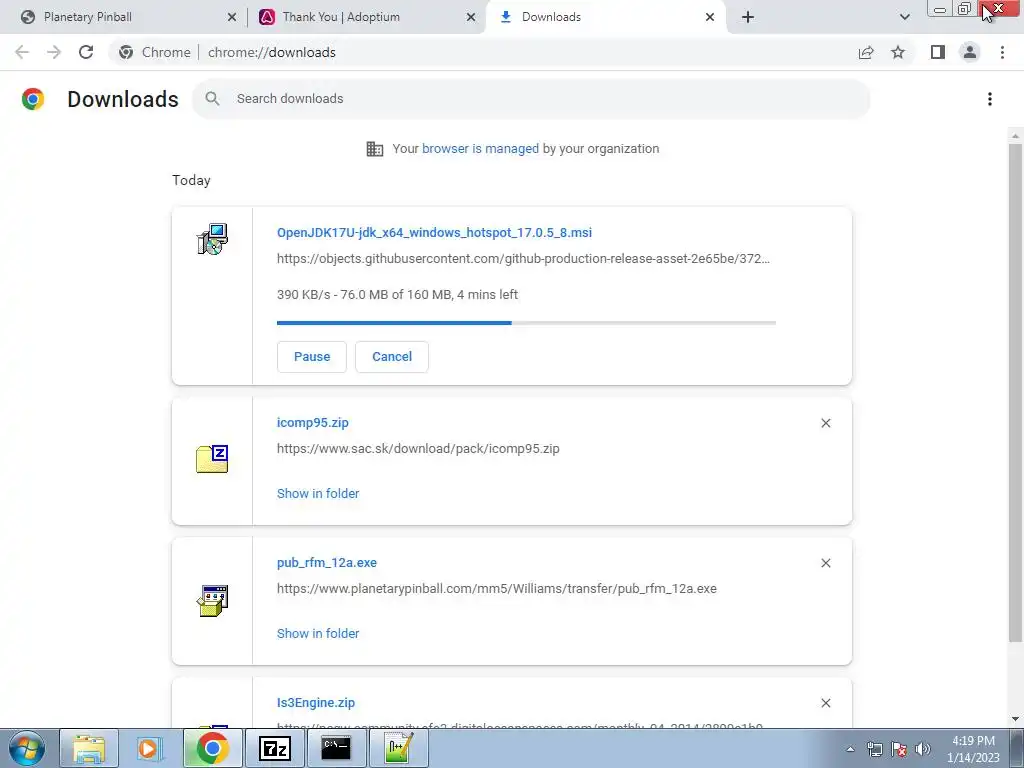Click the volume speaker tray icon
Viewport: 1024px width, 768px height.
tap(923, 749)
